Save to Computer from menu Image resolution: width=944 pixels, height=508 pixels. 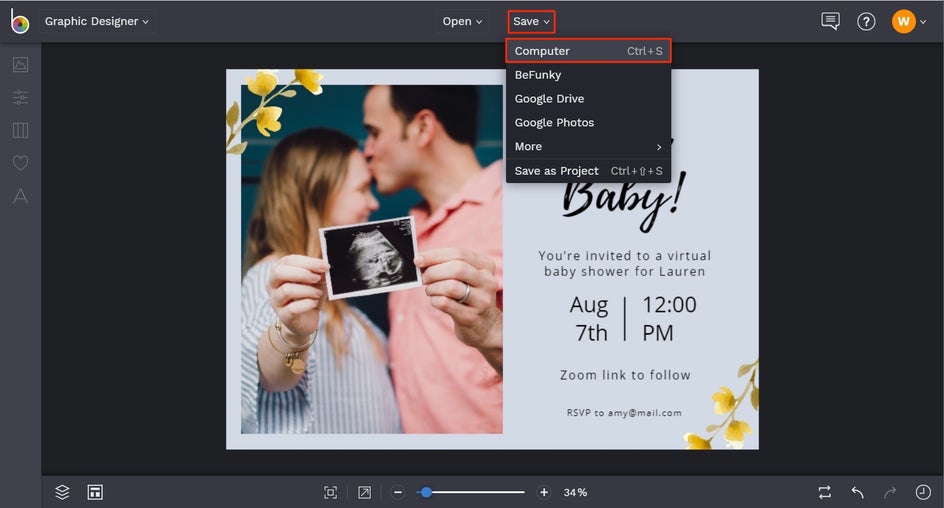click(588, 51)
